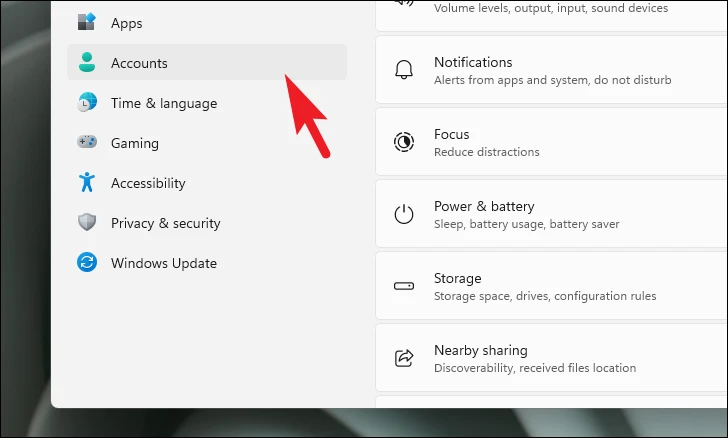Select Accounts in the sidebar
The image size is (728, 438).
coord(207,63)
